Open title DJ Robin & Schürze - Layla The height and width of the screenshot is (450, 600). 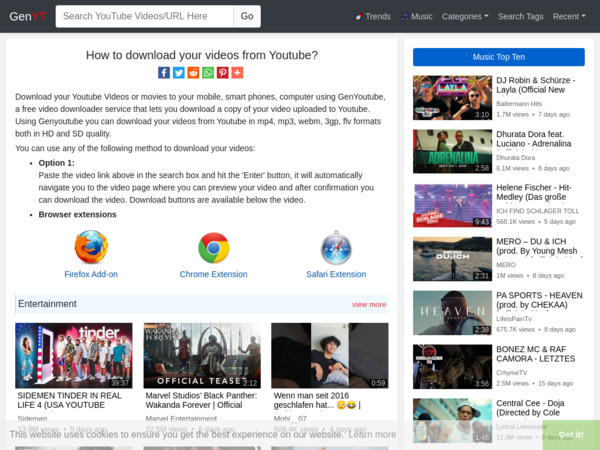click(535, 85)
